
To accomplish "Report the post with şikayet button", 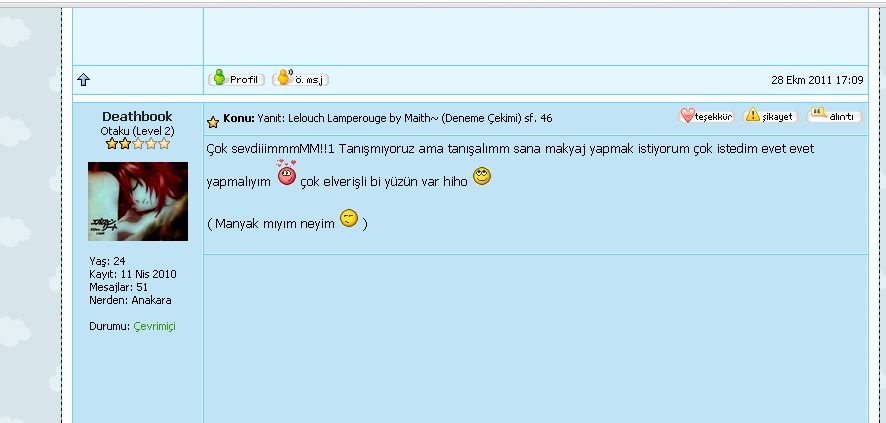I will point(771,116).
